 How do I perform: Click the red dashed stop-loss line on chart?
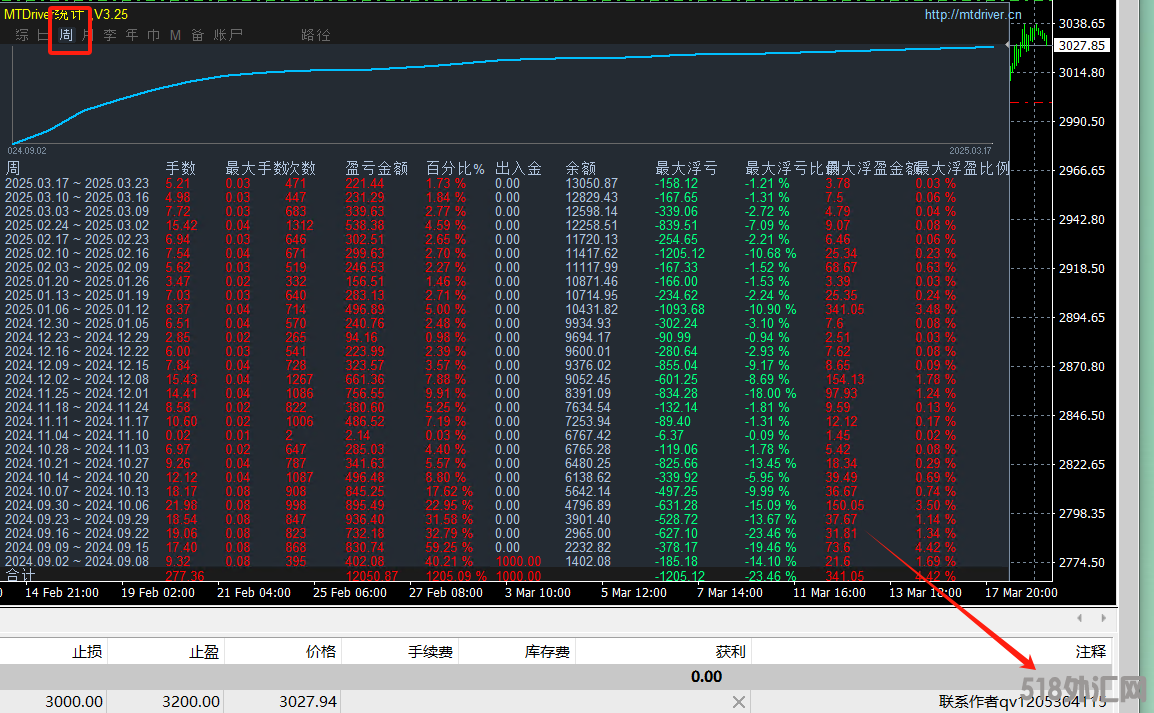click(x=1029, y=102)
